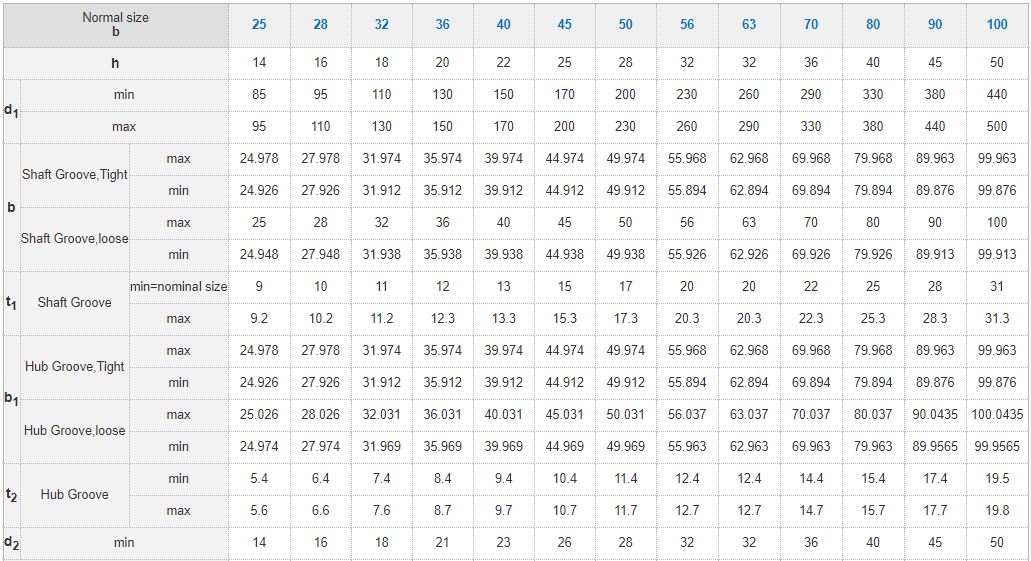Screen dimensions: 1031x561
Task: Select the 'h' row label cell
Action: (115, 63)
